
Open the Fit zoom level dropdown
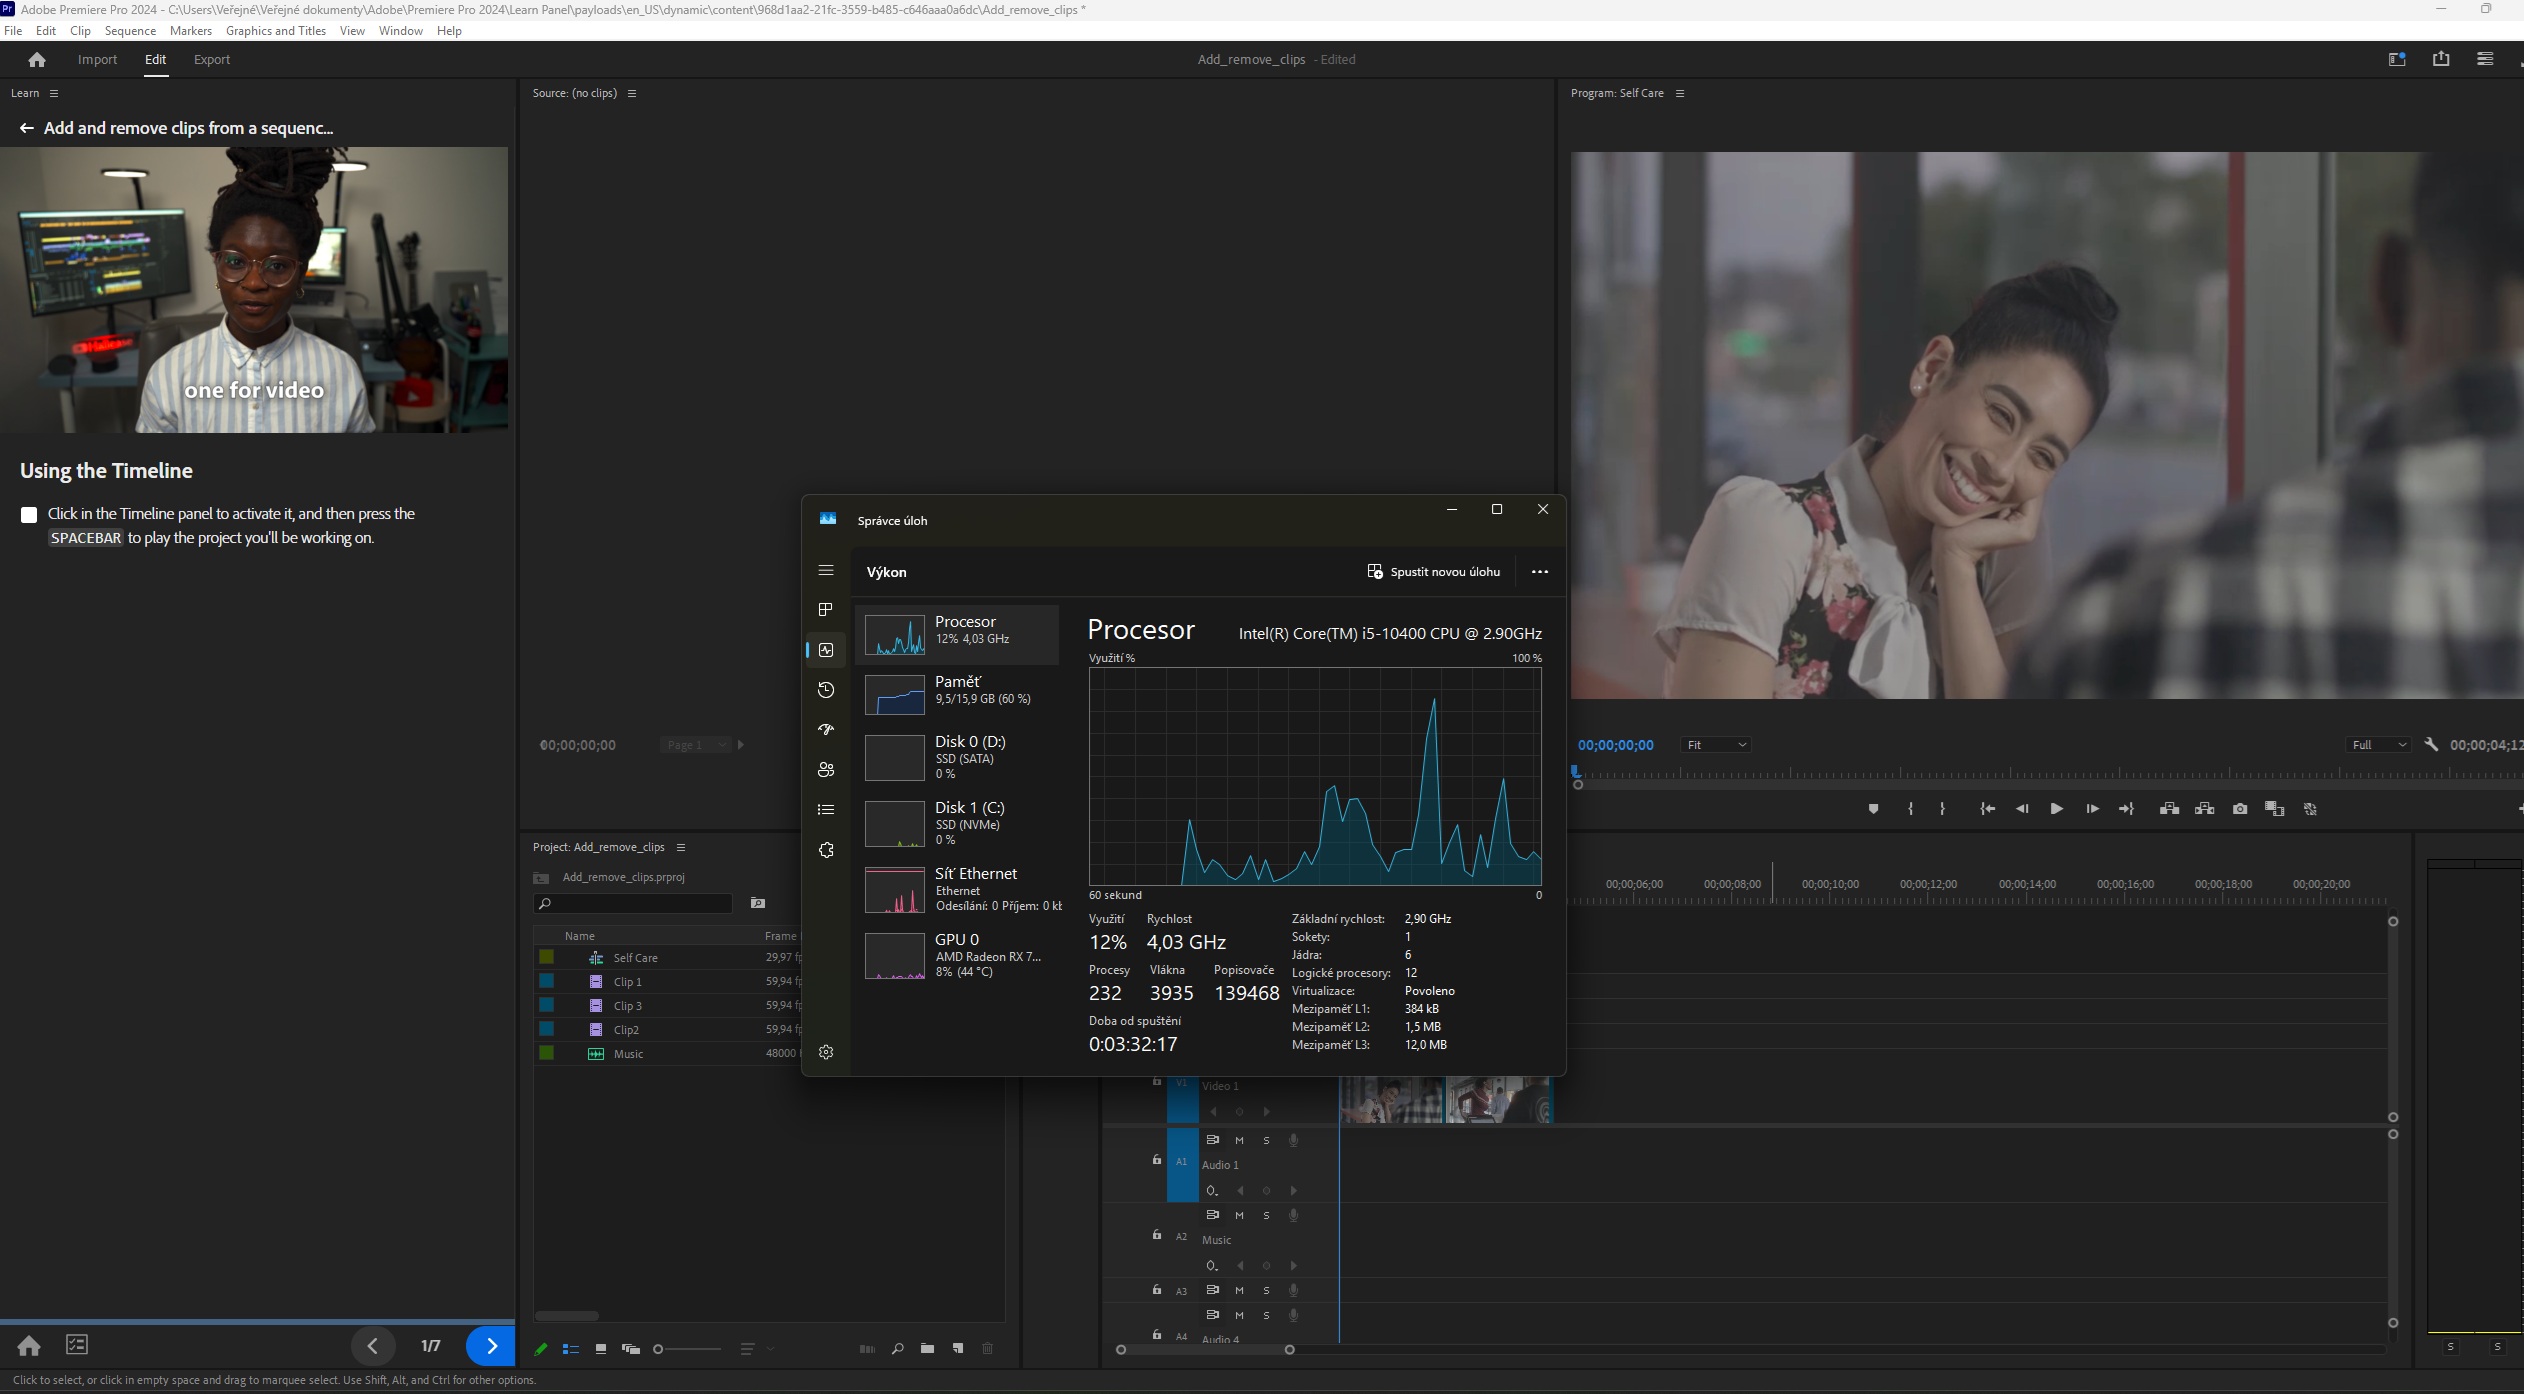(x=1716, y=745)
